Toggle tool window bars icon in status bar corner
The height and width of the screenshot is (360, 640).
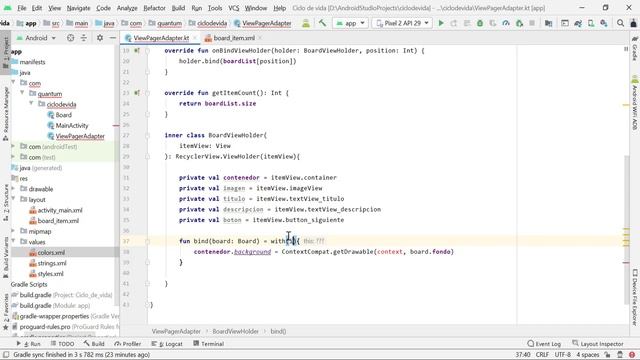[x=6, y=355]
